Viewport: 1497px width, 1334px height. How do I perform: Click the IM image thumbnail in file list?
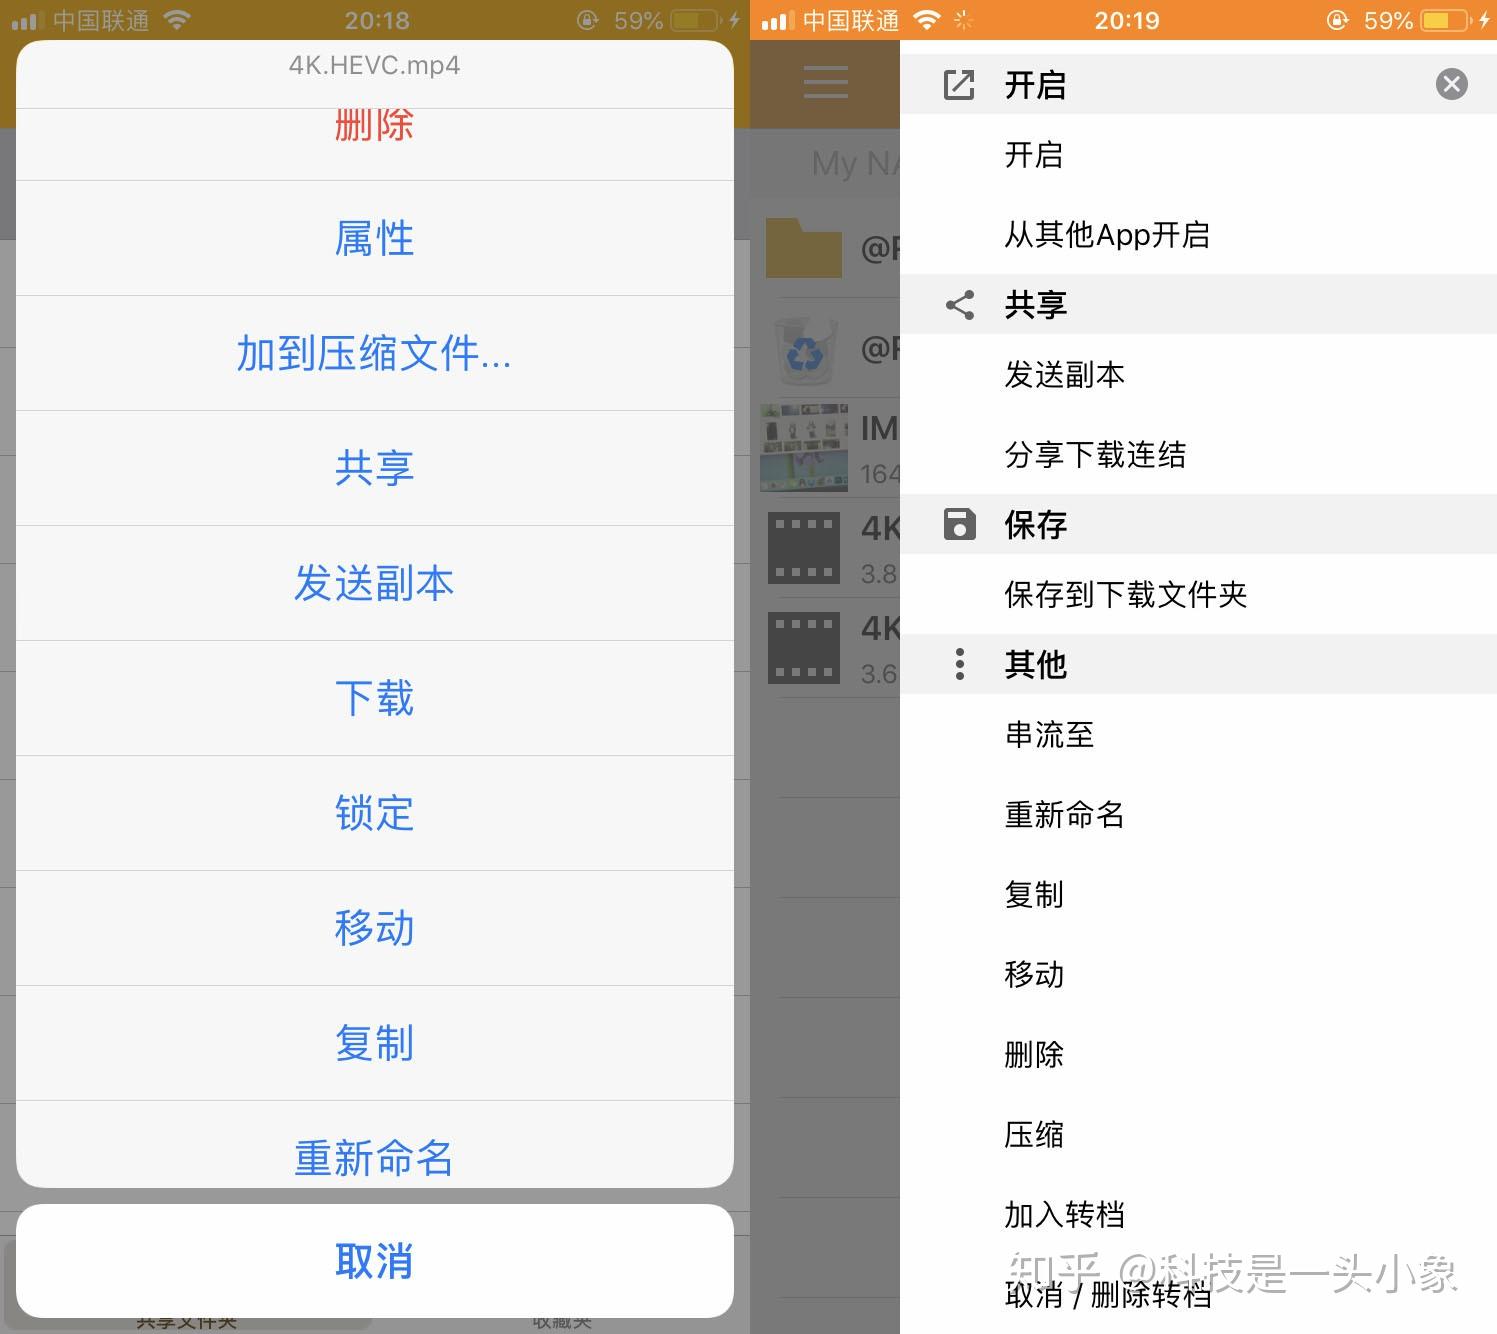(x=803, y=447)
